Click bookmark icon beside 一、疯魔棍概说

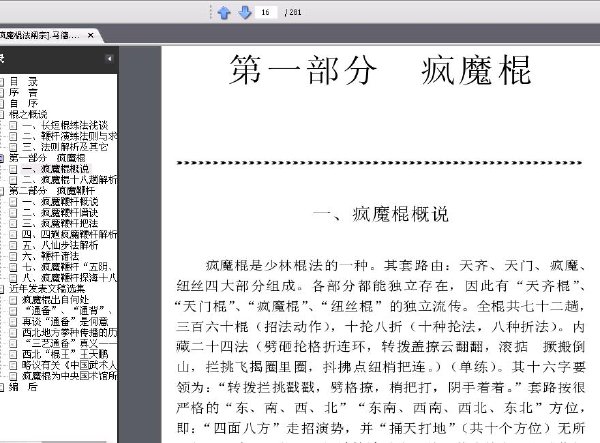click(13, 169)
